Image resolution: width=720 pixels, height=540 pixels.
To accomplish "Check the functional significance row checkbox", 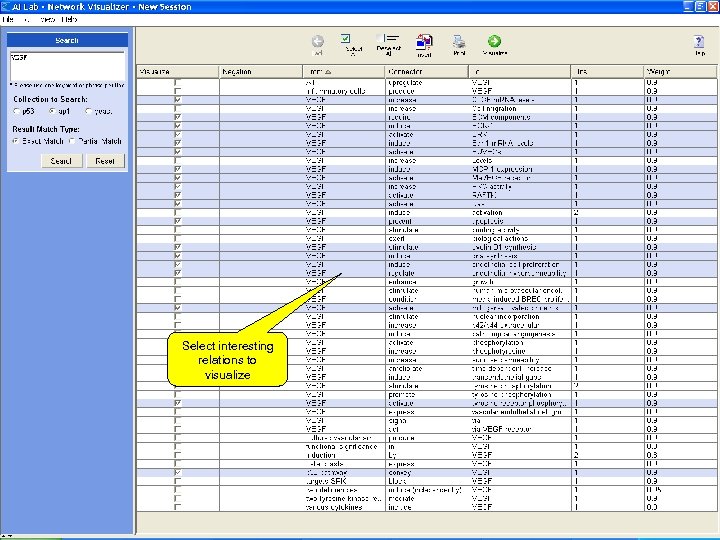I will pyautogui.click(x=178, y=447).
